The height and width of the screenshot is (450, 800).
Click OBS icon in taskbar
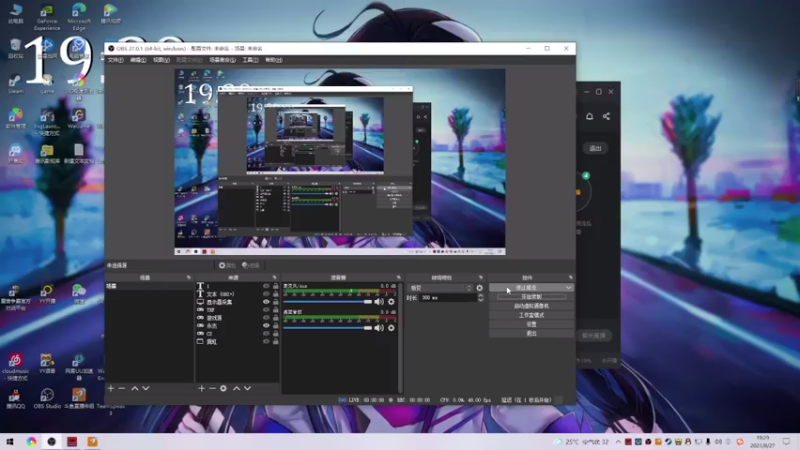(52, 442)
